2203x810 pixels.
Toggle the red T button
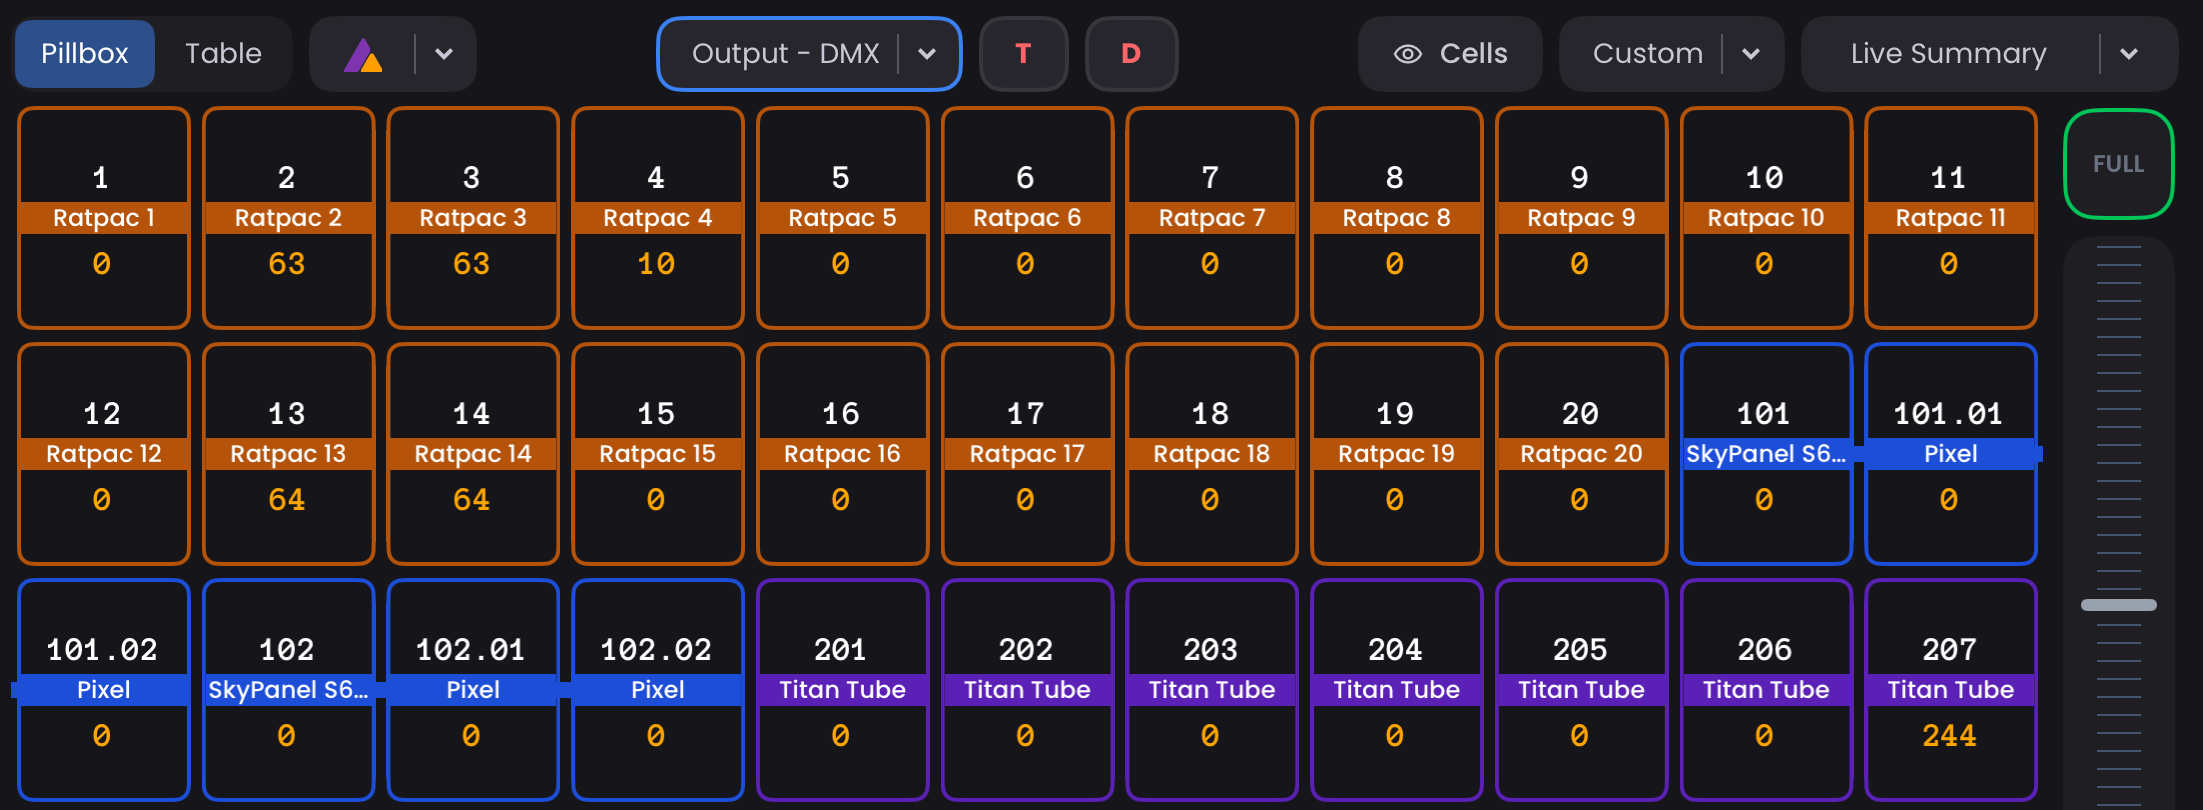click(x=1023, y=54)
